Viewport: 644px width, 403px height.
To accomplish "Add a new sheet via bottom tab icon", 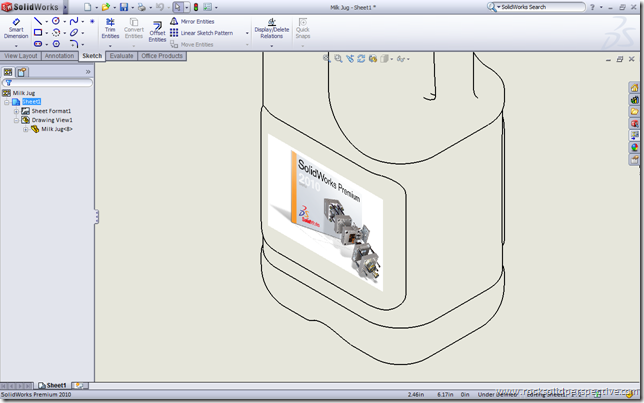I will [x=78, y=385].
